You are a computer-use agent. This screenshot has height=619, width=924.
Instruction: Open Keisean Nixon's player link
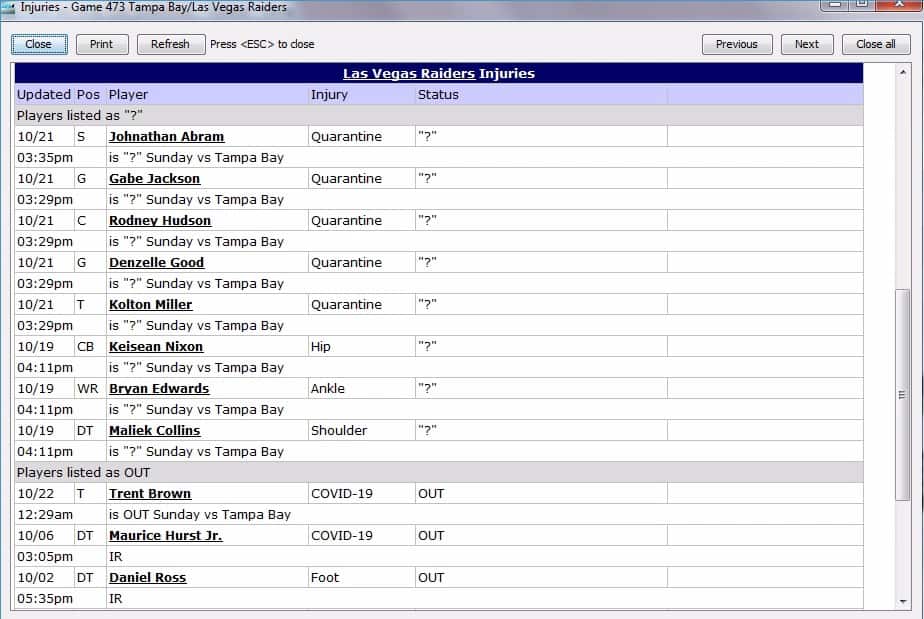coord(156,347)
